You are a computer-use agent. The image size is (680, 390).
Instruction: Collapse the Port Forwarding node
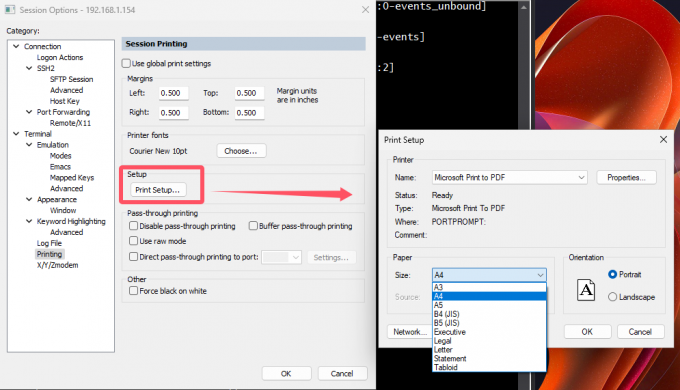click(29, 112)
